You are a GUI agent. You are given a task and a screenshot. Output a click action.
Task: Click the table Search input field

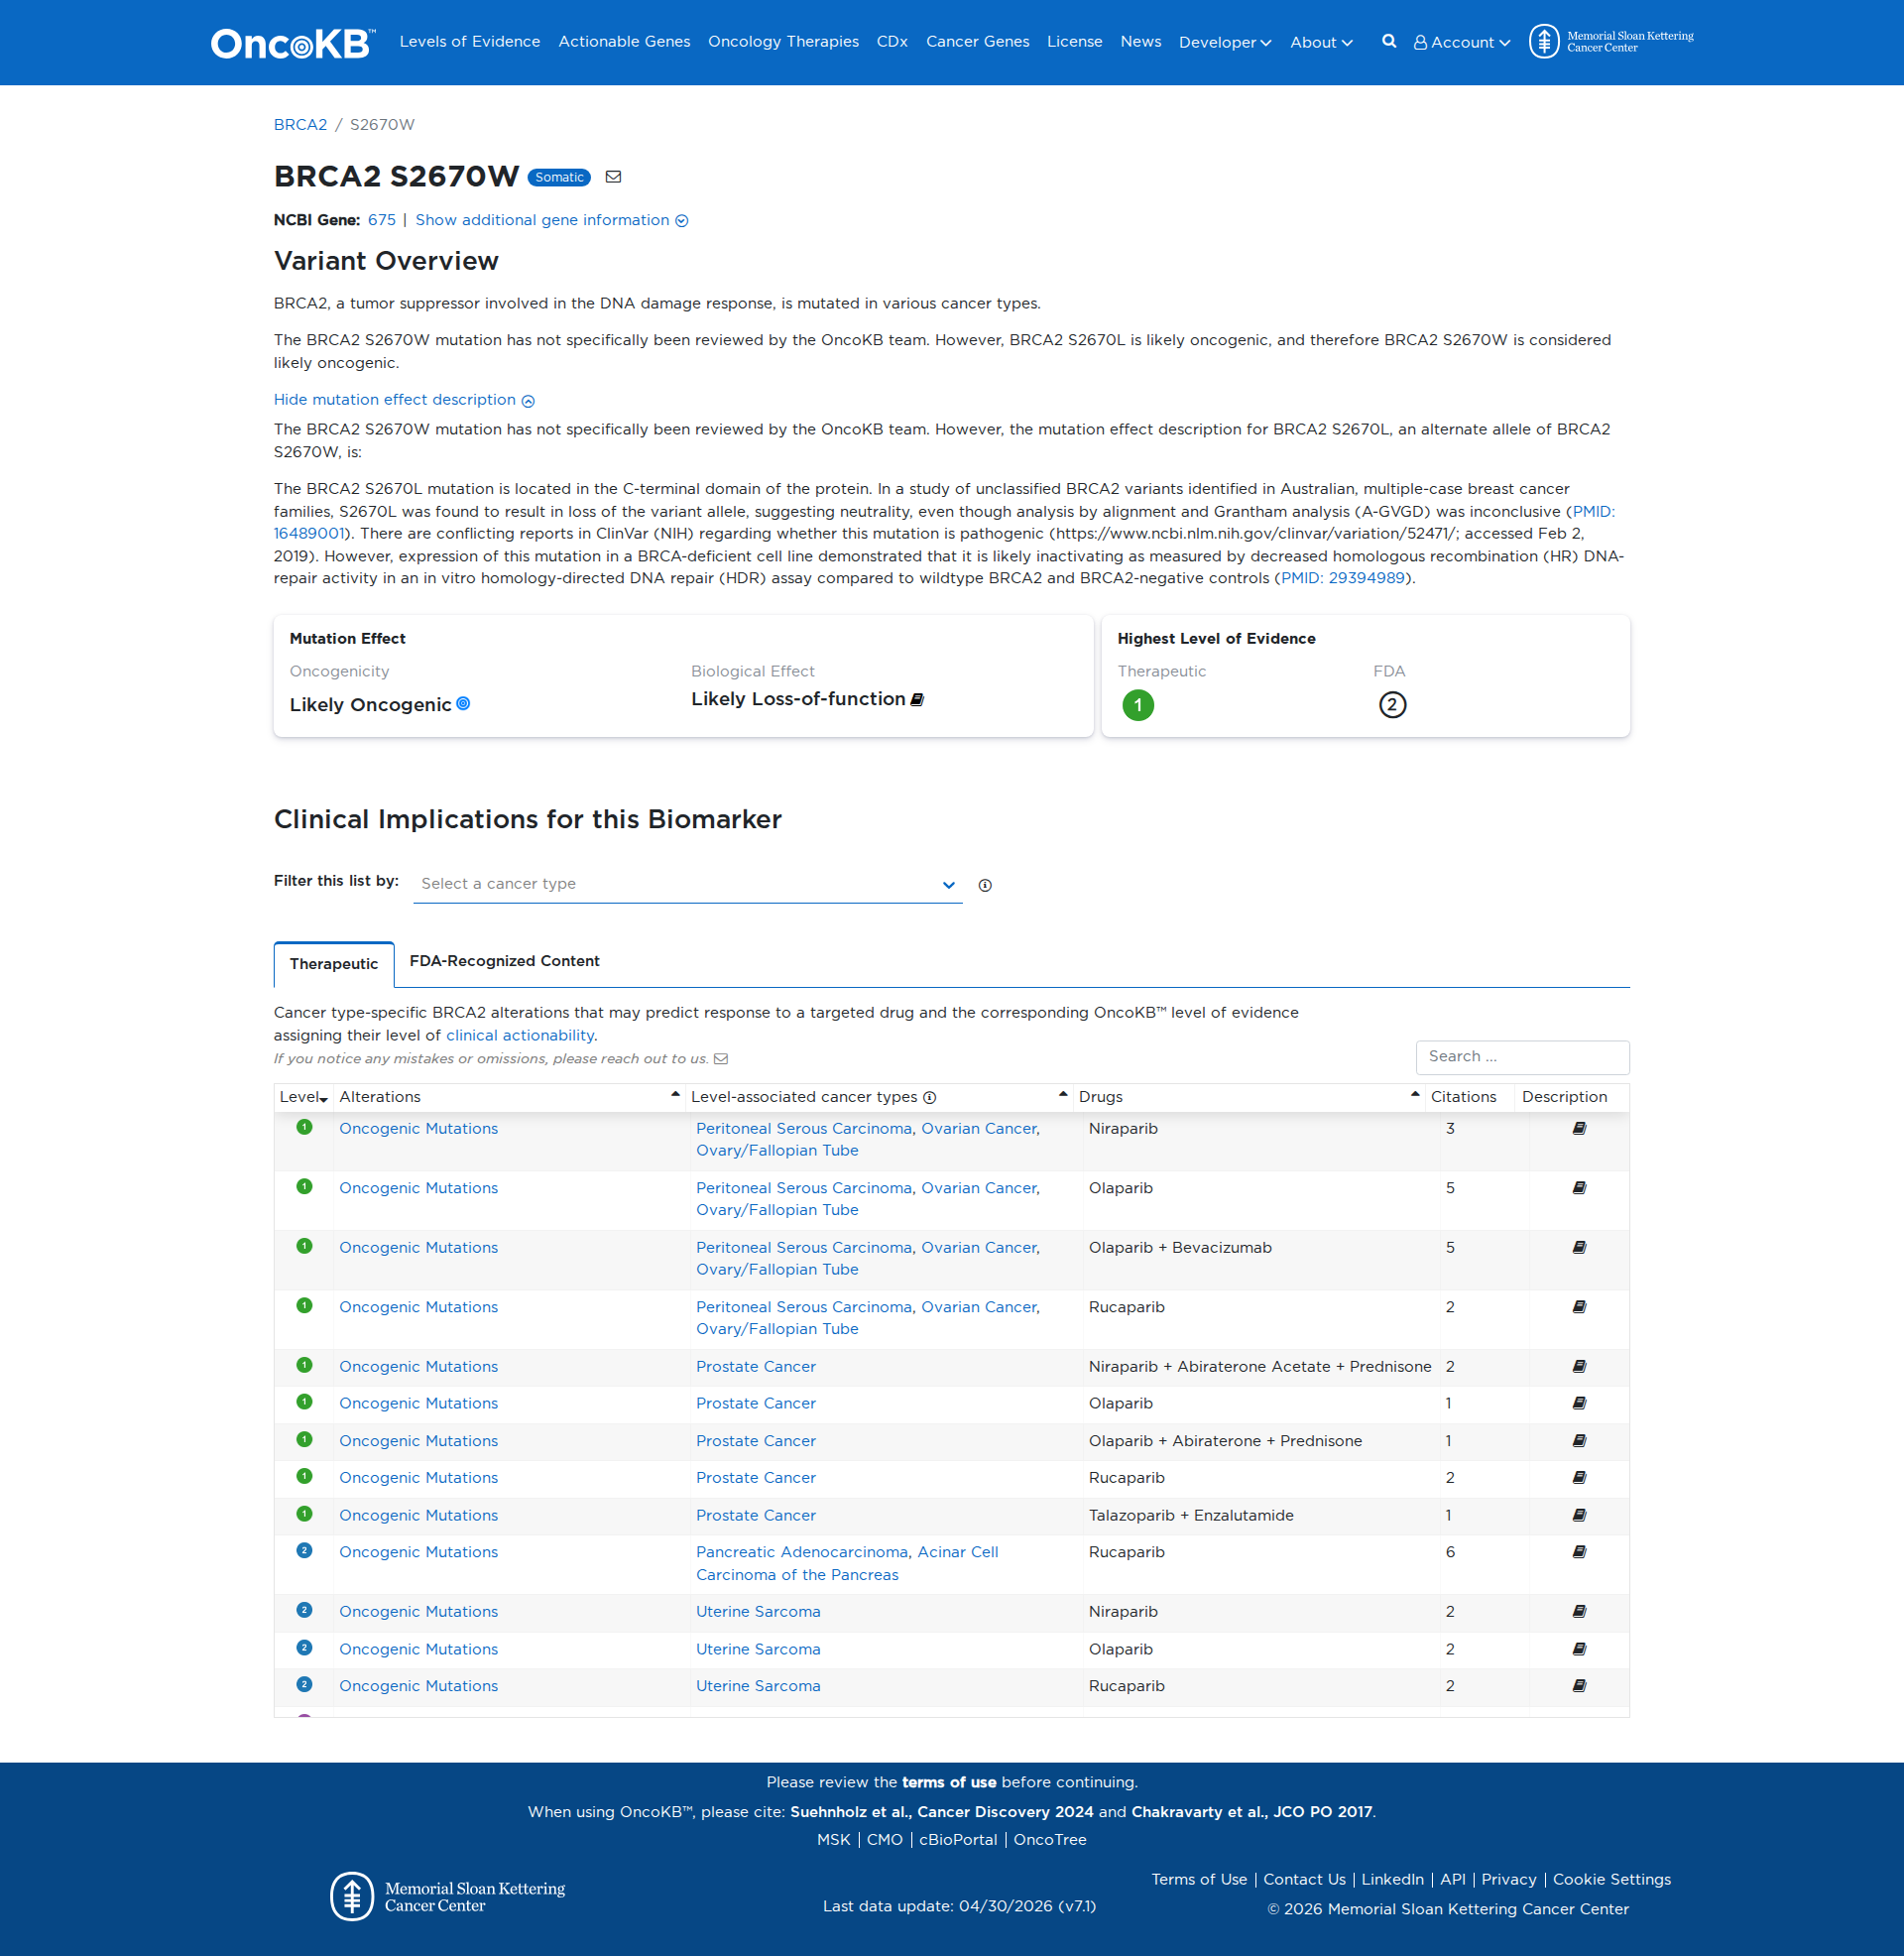click(1522, 1057)
